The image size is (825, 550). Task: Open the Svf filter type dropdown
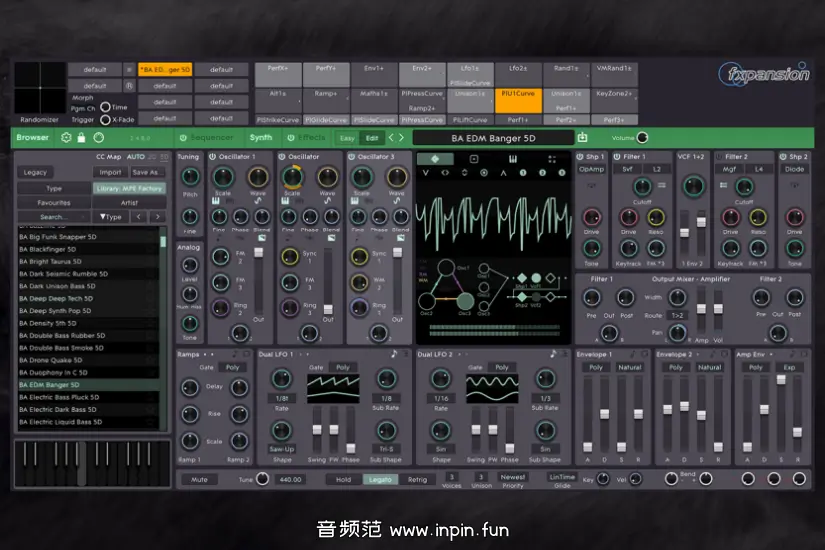627,170
